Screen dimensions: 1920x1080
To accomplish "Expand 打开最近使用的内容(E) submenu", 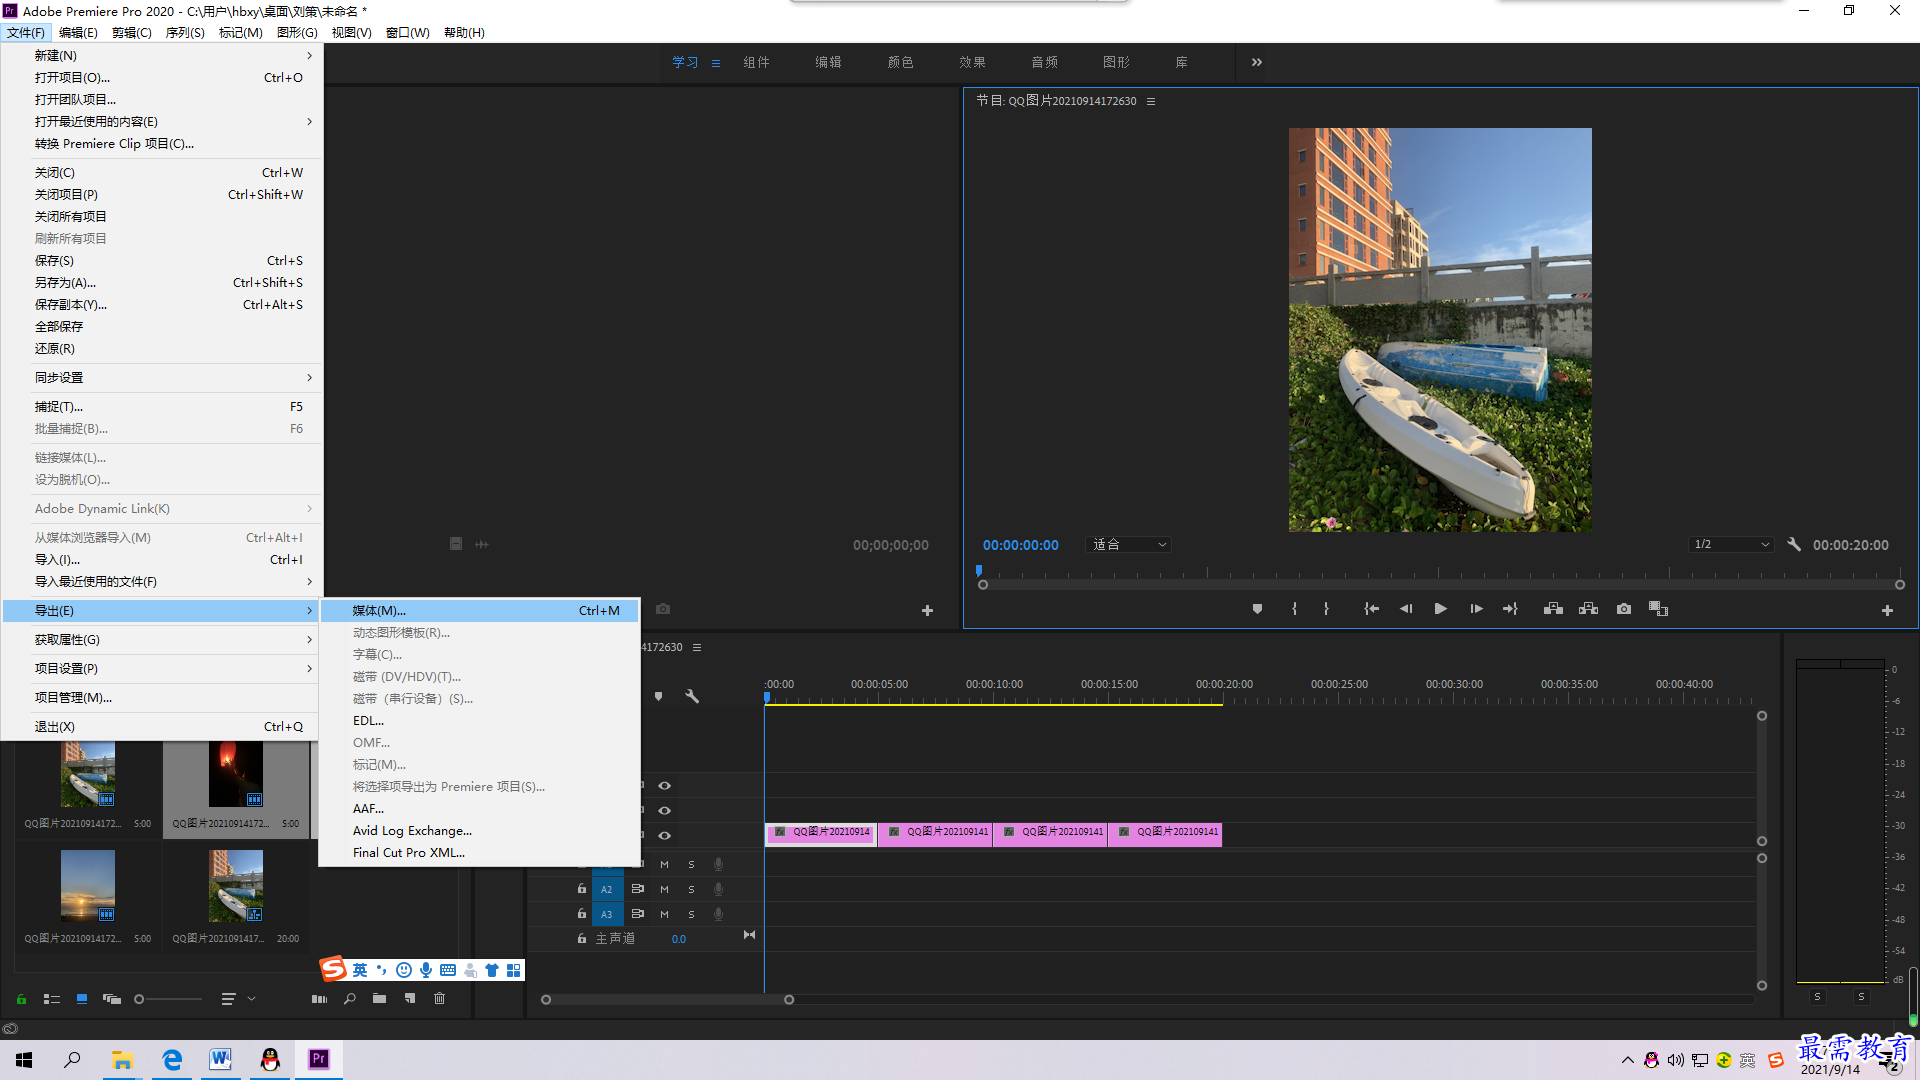I will [x=162, y=122].
